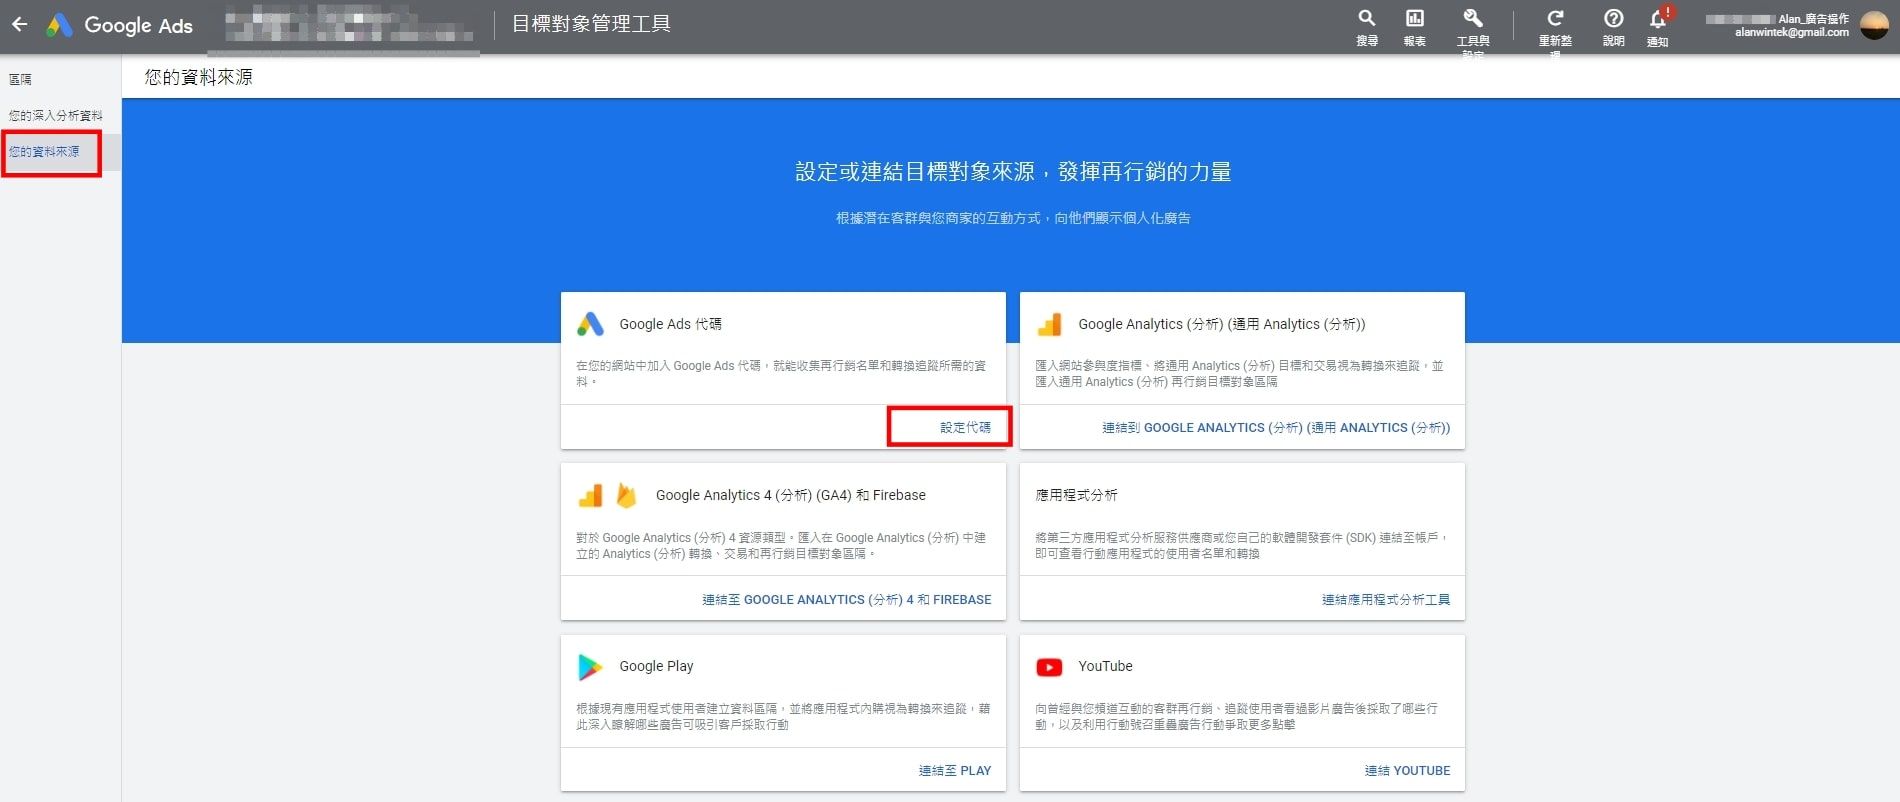The image size is (1900, 802).
Task: Click the red YouTube play icon
Action: (1049, 667)
